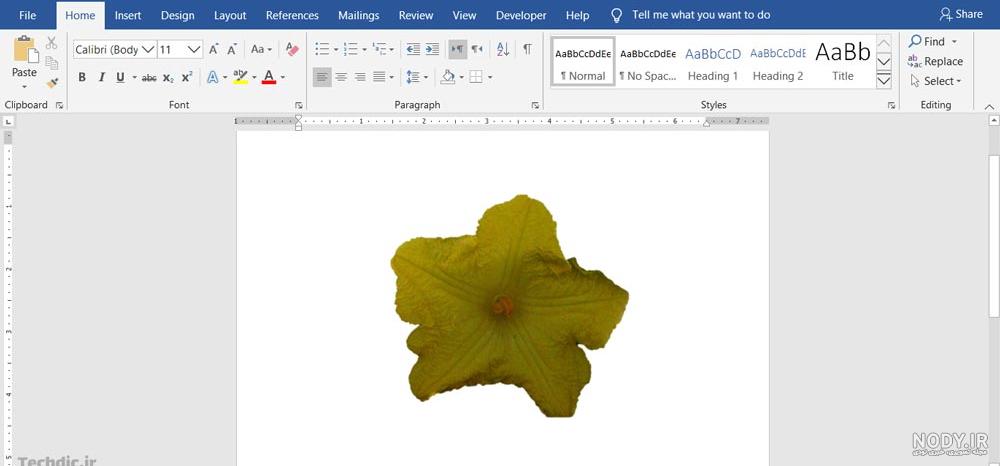Set right-to-left text direction

click(477, 49)
